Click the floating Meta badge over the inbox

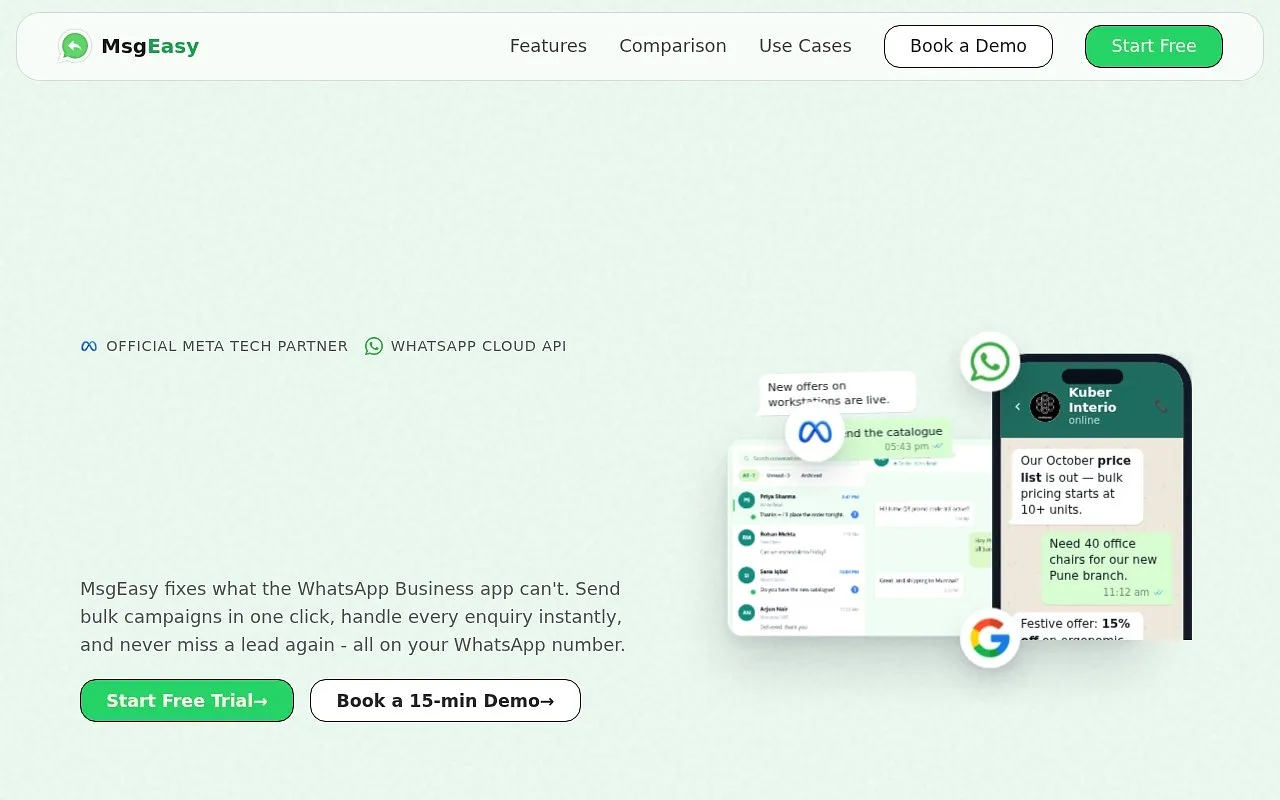pos(815,432)
